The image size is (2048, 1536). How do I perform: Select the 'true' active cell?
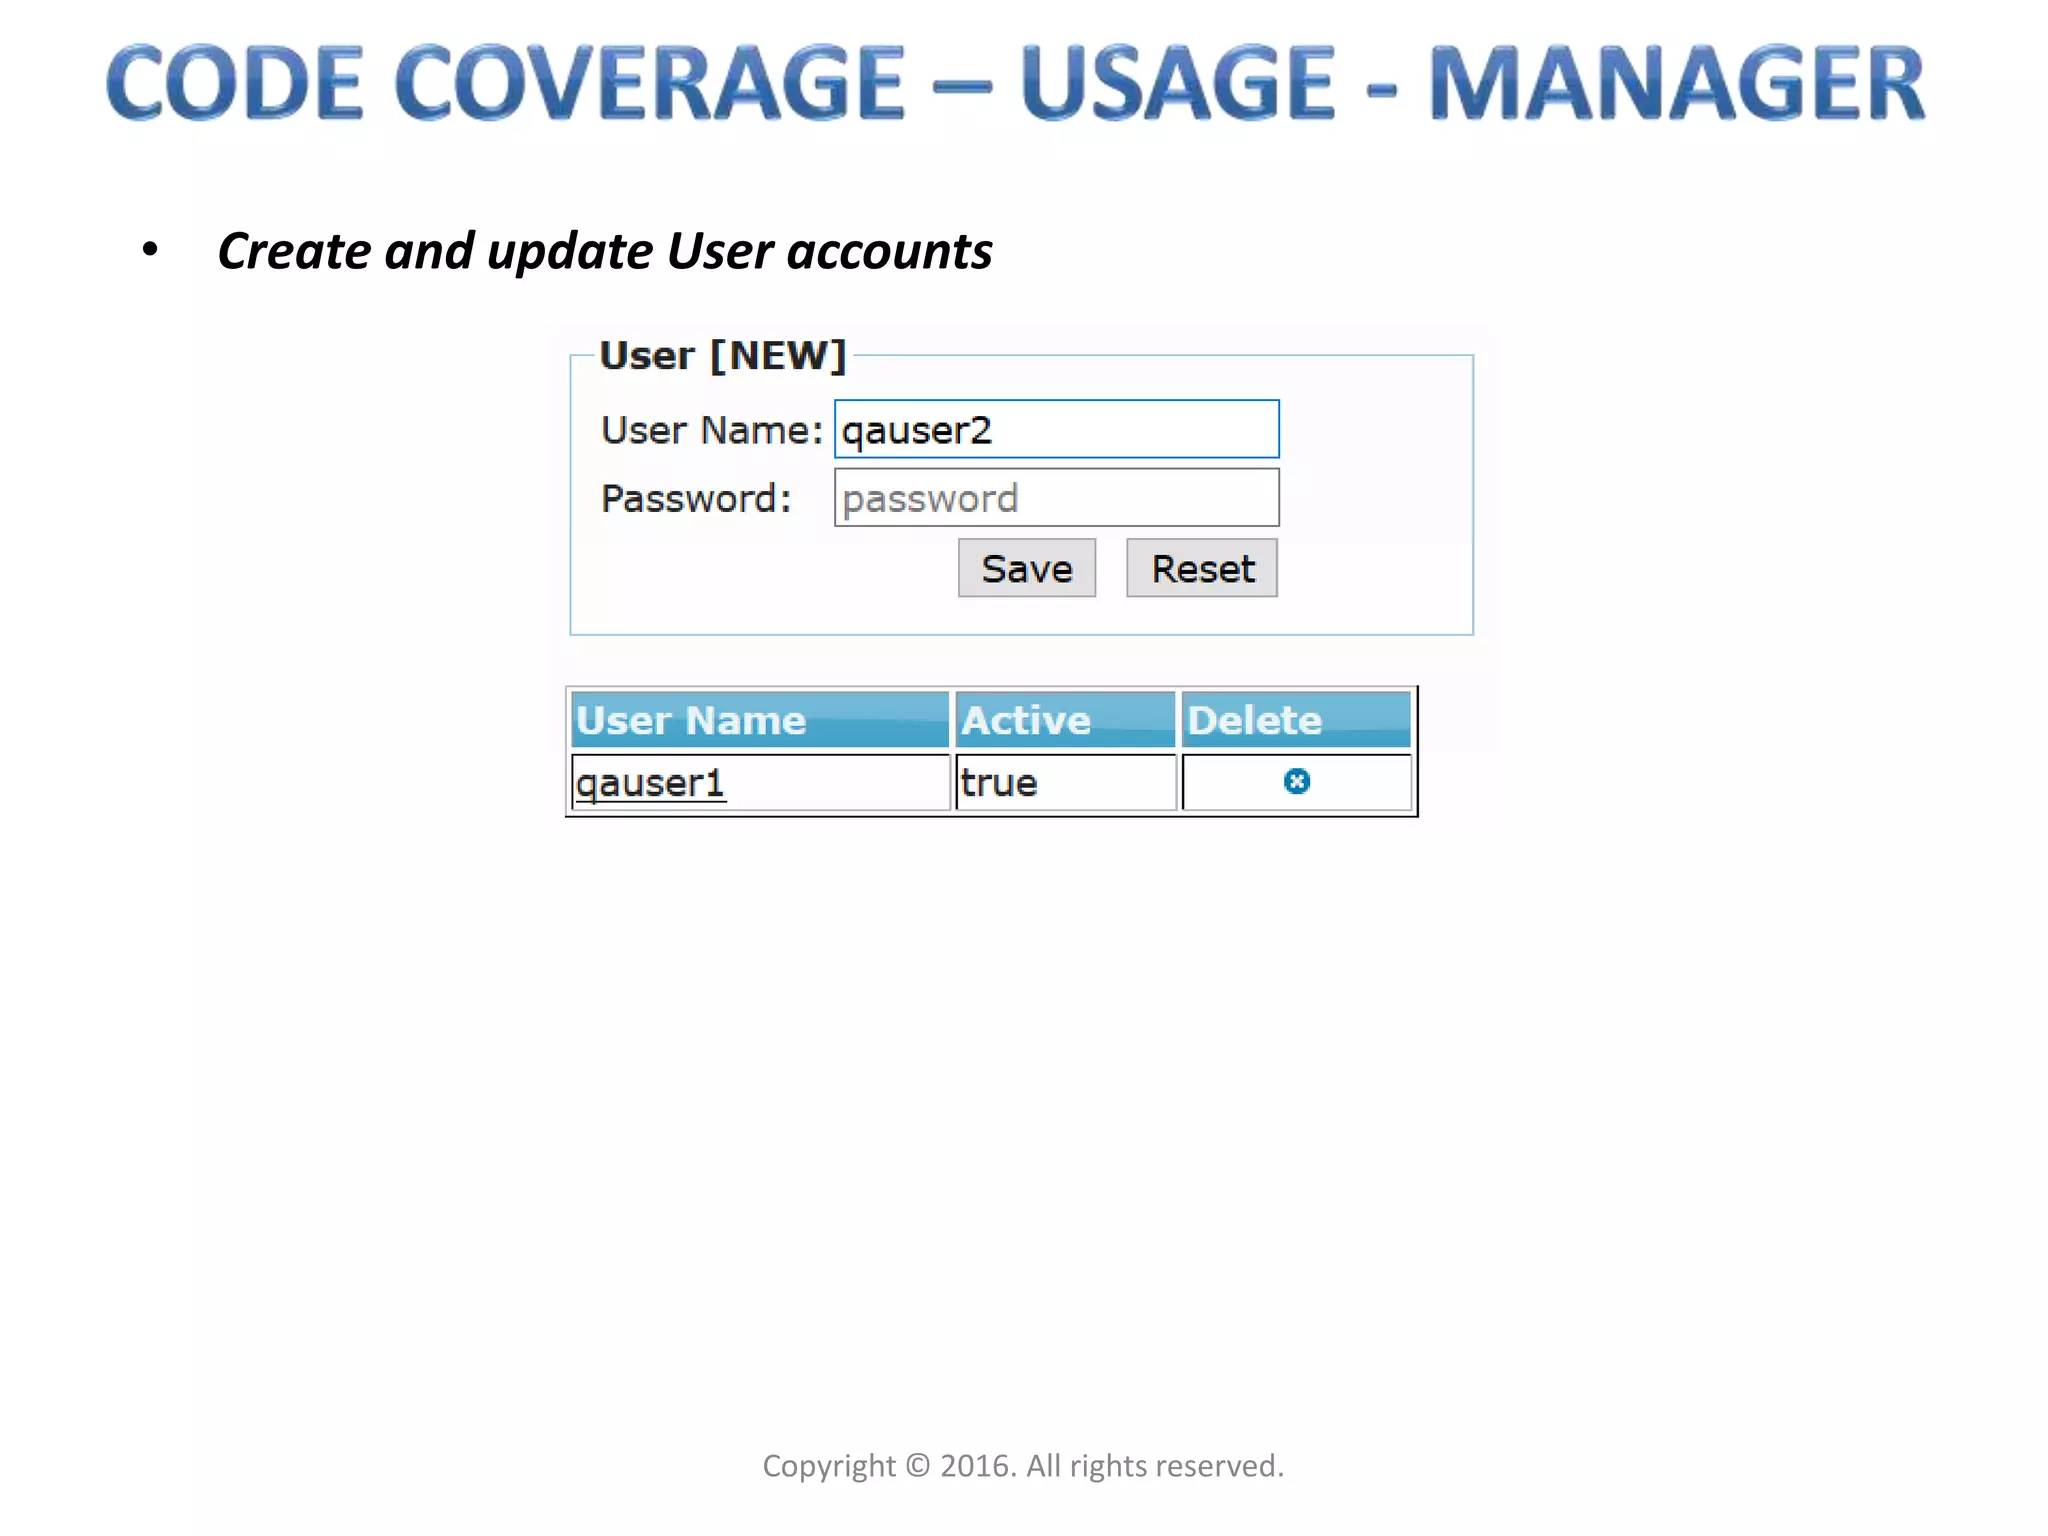(1065, 782)
